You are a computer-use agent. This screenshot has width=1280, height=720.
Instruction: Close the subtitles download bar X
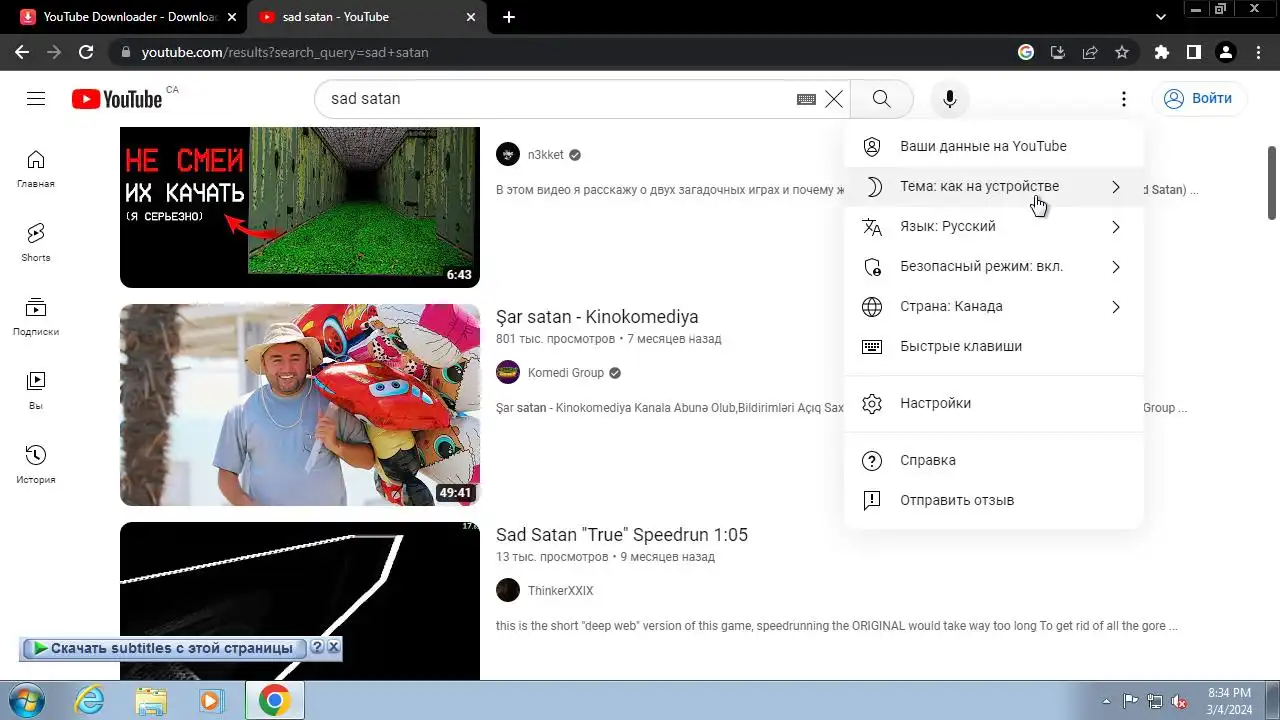[x=334, y=647]
